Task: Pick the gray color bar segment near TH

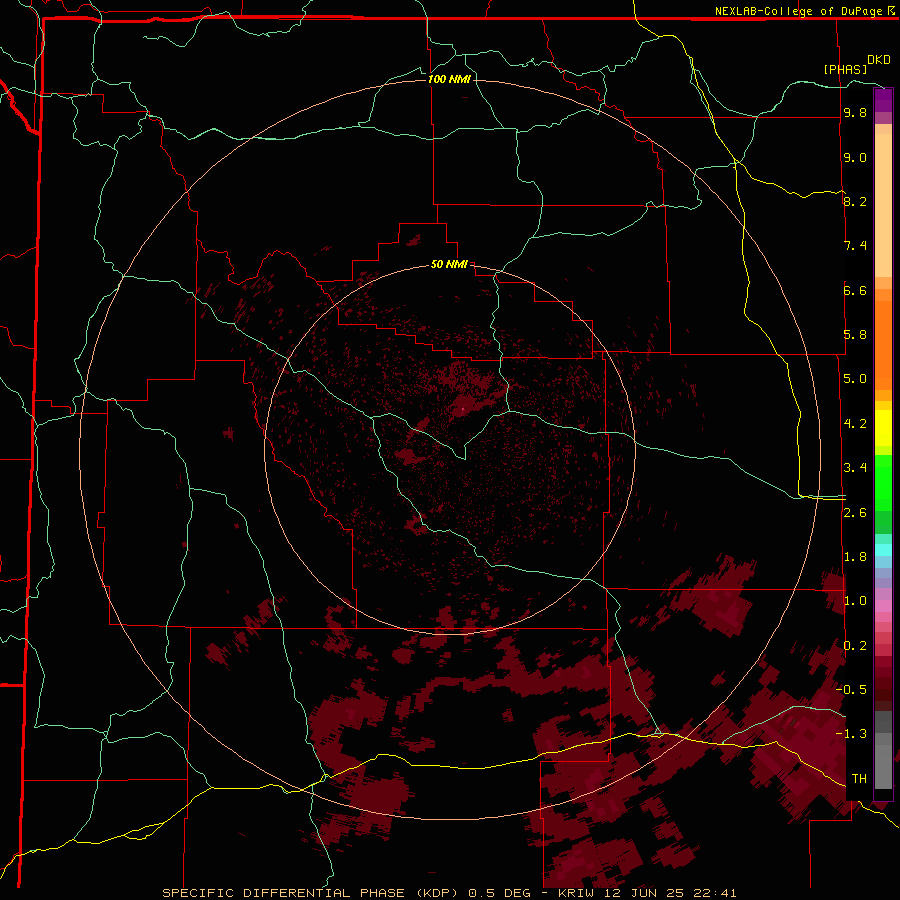Action: click(x=883, y=766)
